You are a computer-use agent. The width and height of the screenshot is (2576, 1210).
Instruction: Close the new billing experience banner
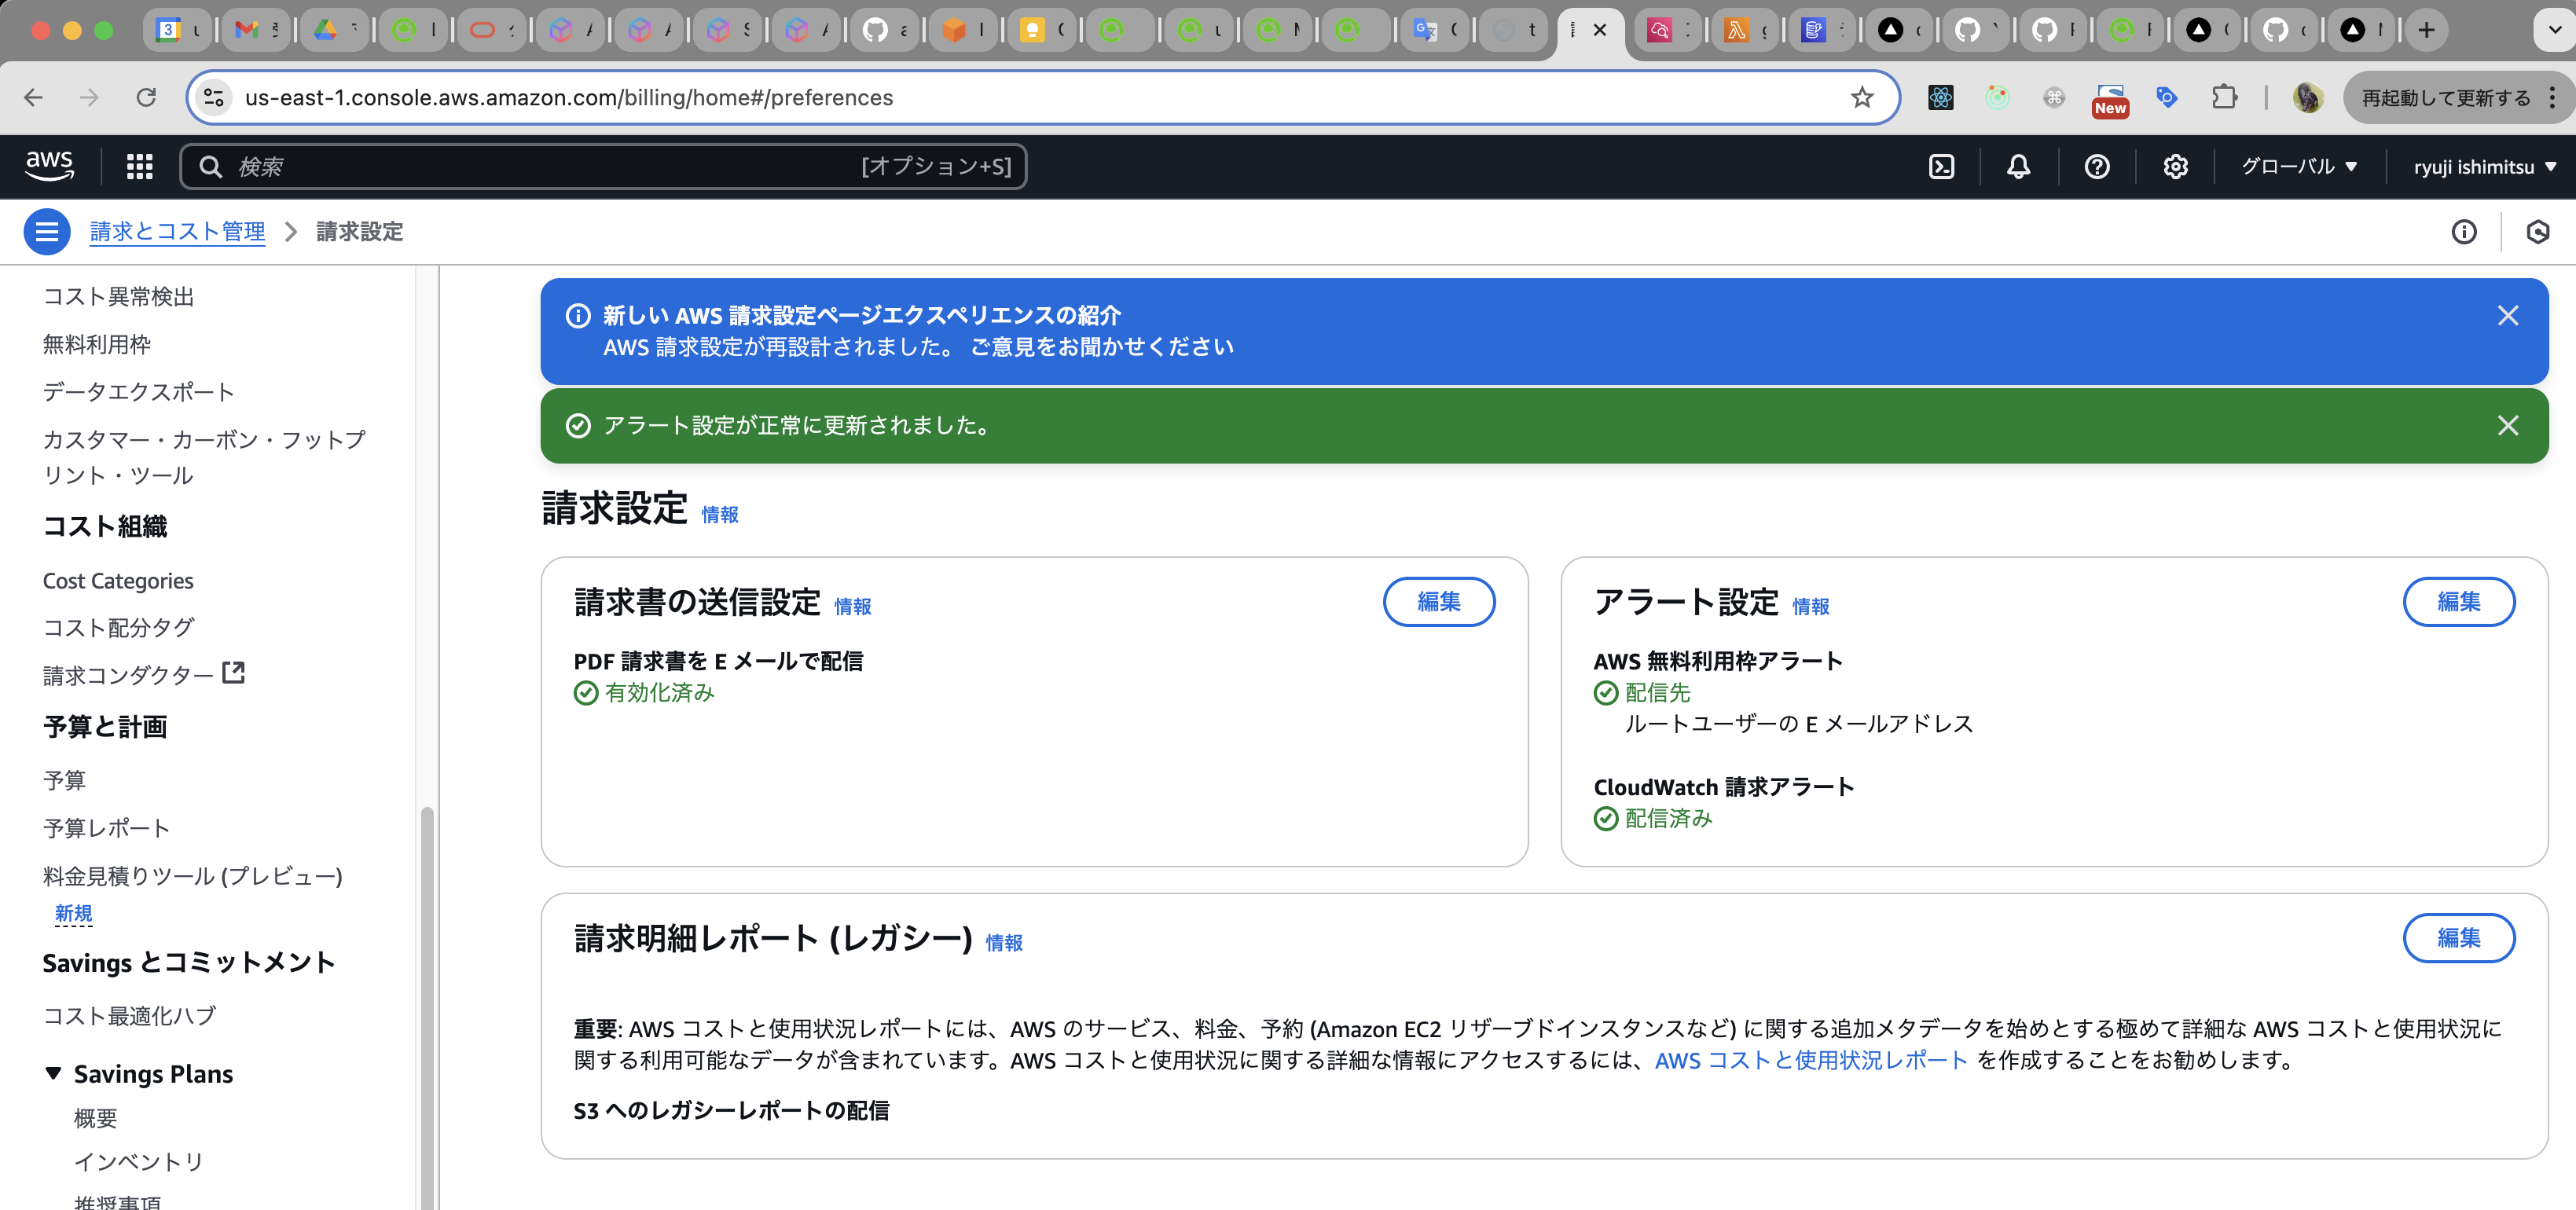pyautogui.click(x=2508, y=315)
